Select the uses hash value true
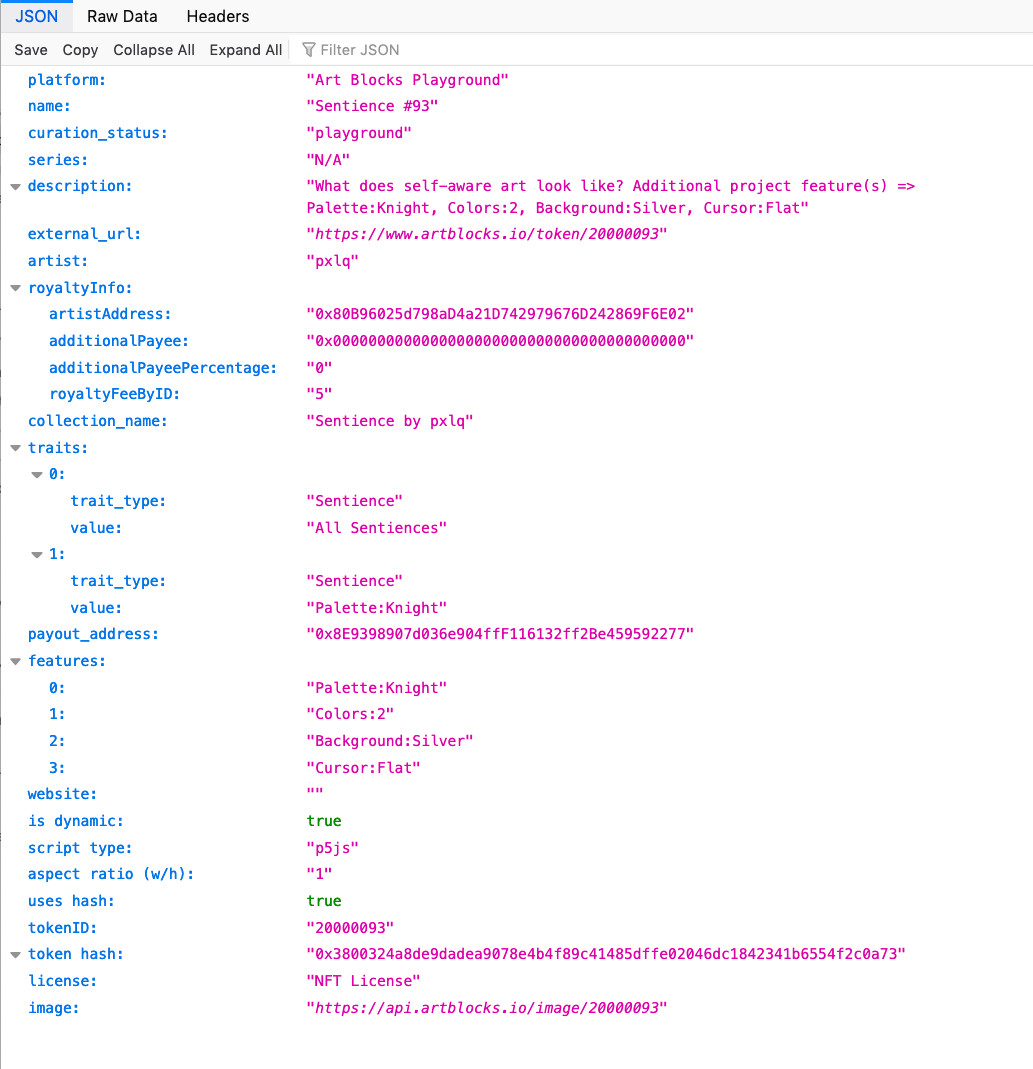Viewport: 1033px width, 1069px height. pos(324,901)
